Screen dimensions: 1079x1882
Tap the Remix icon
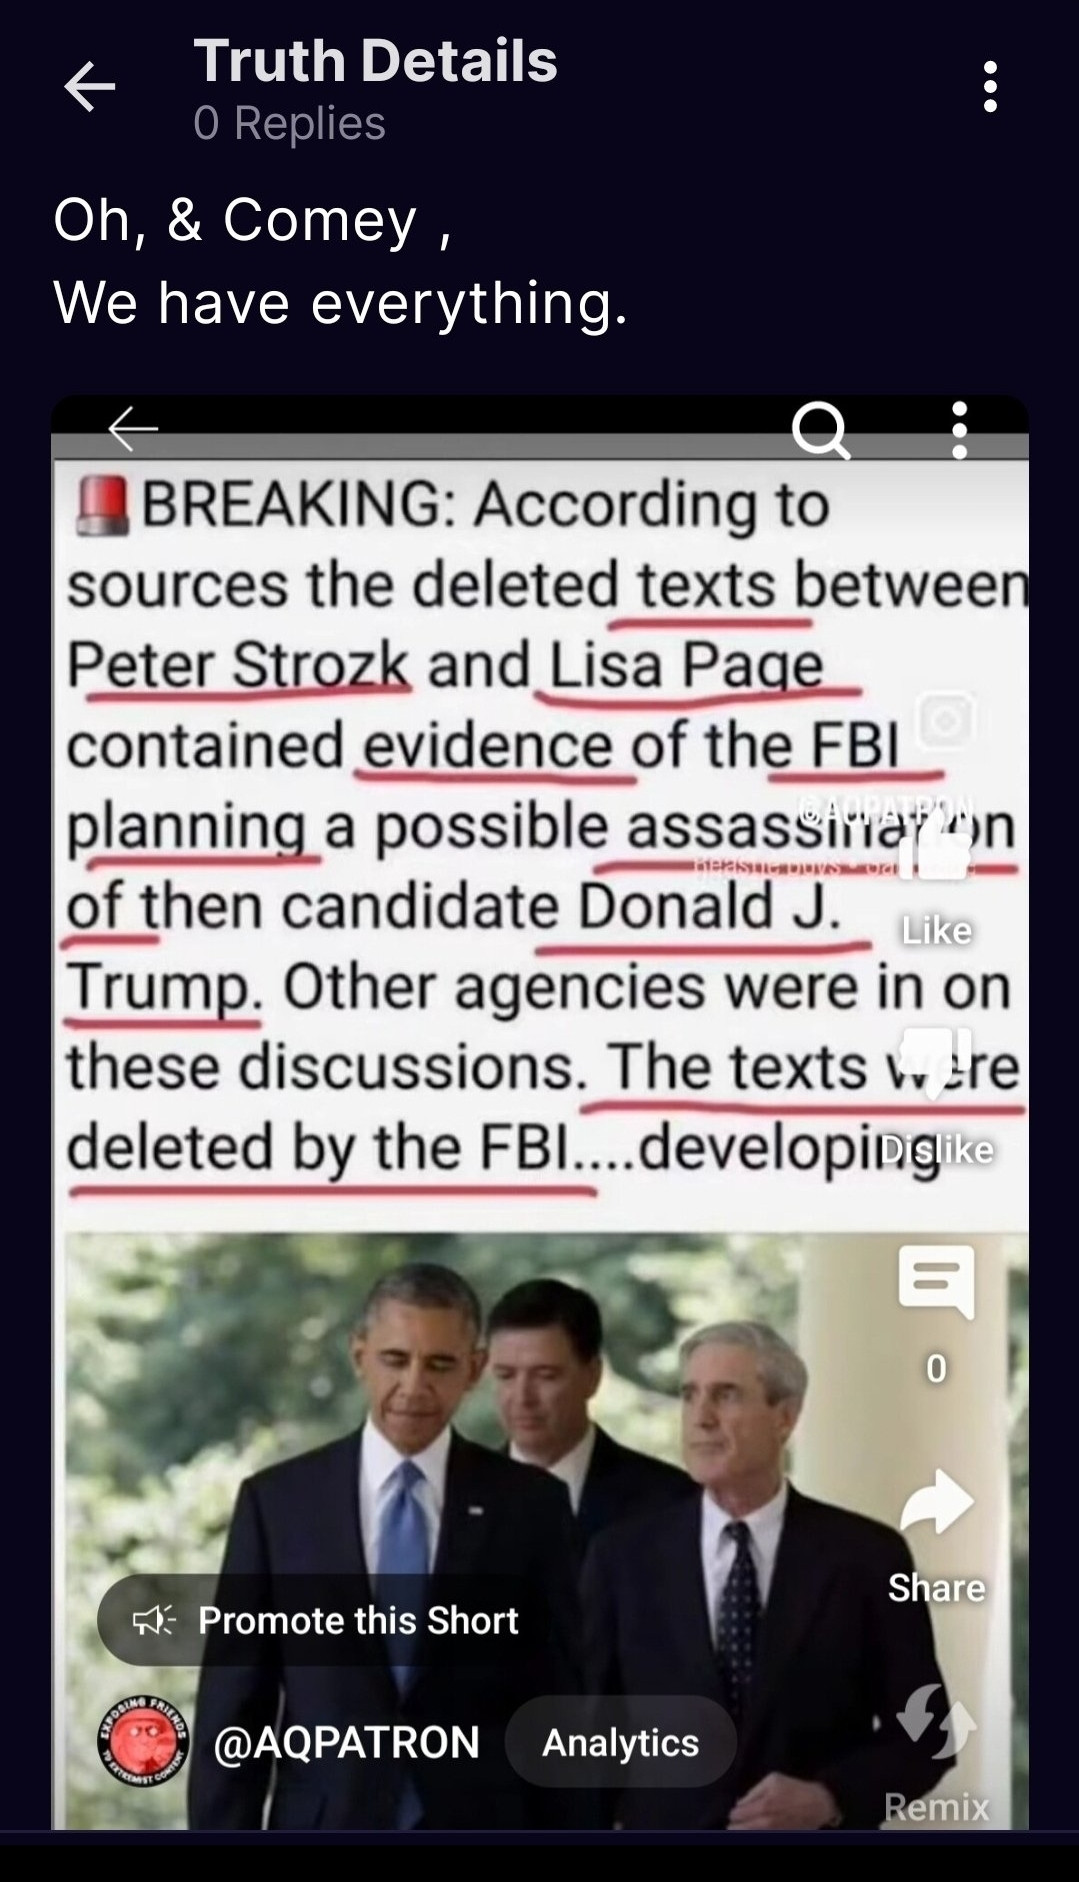pos(937,1721)
